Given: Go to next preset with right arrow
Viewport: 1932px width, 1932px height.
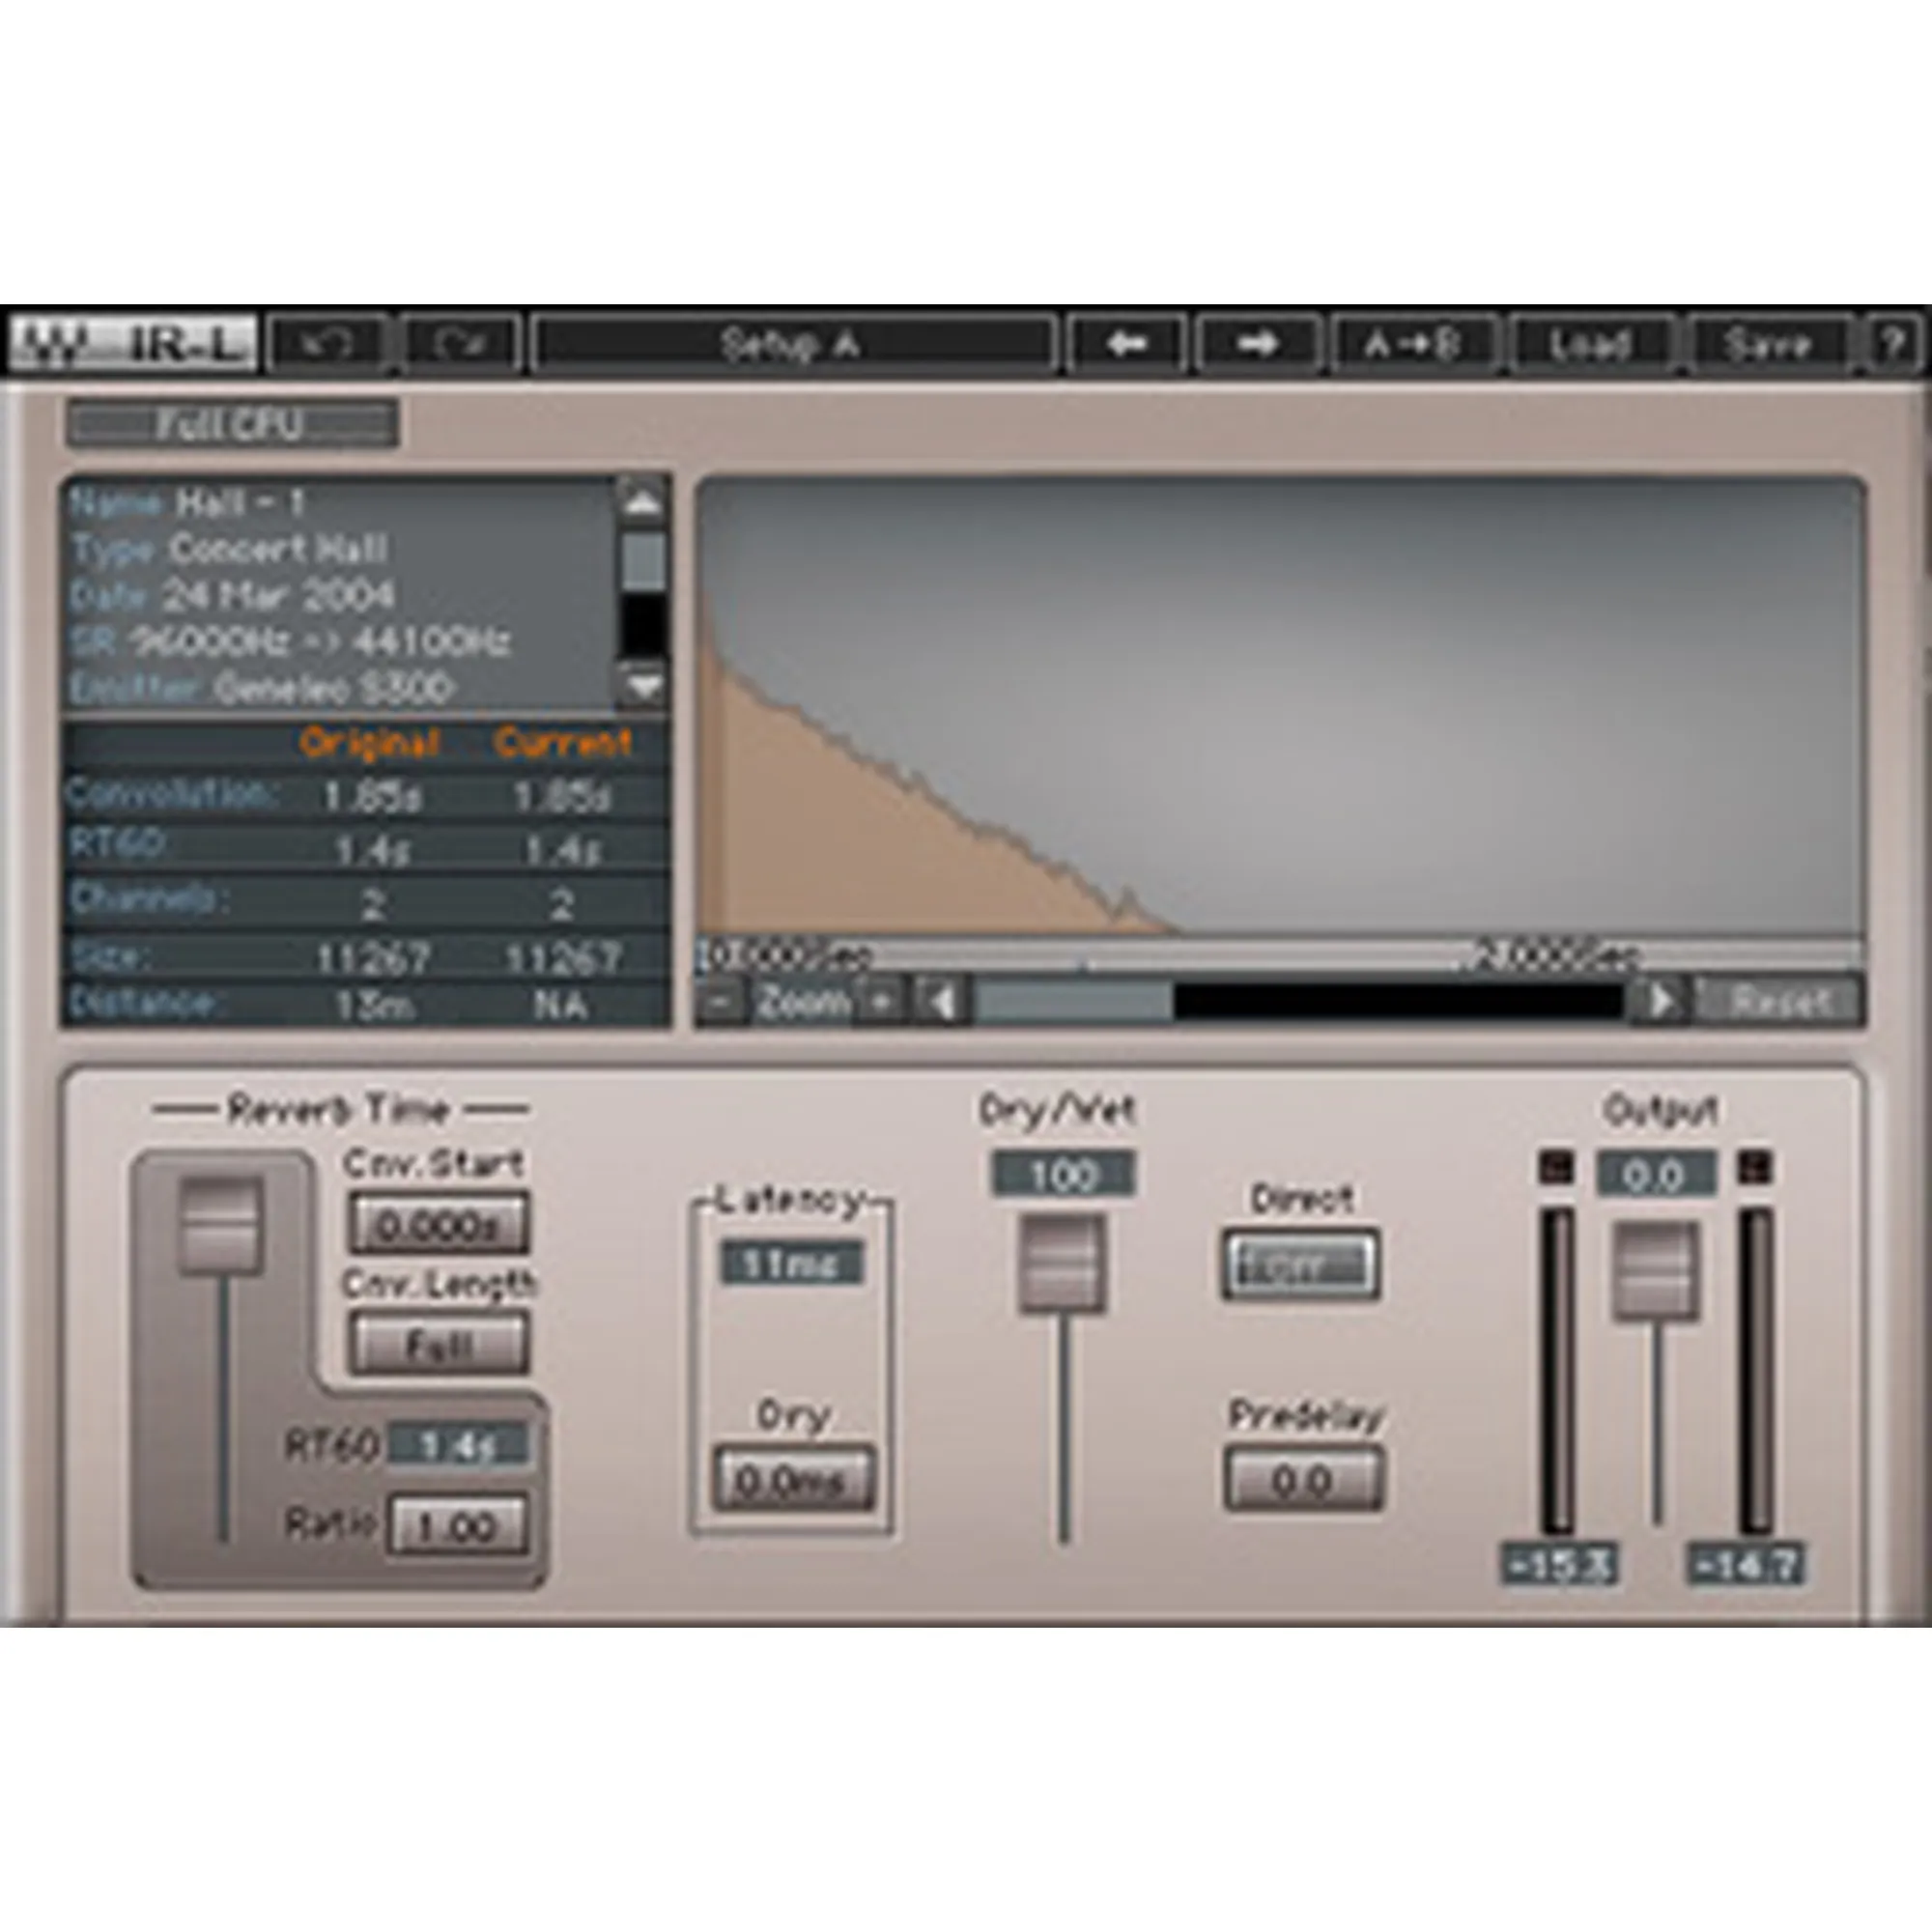Looking at the screenshot, I should click(1258, 344).
